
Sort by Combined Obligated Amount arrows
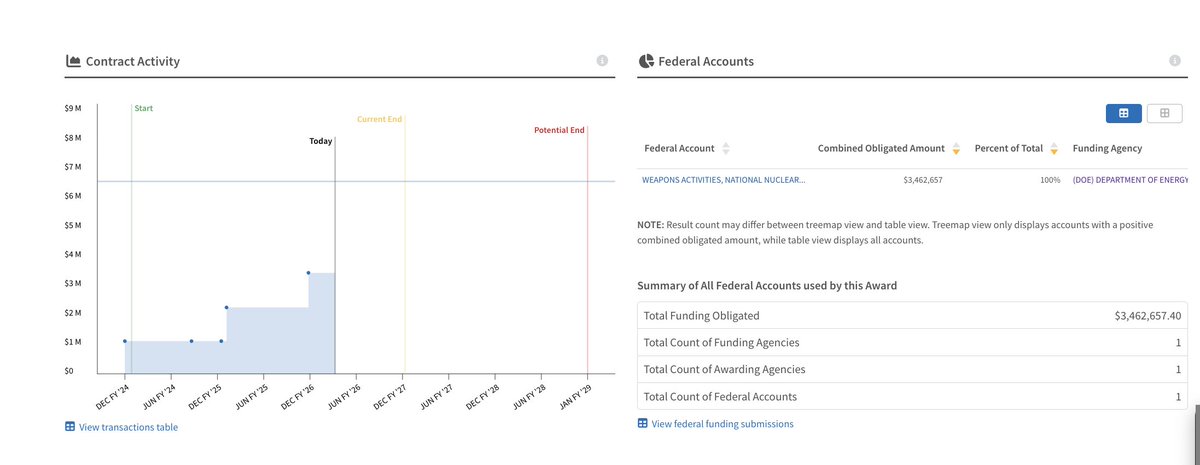[956, 149]
